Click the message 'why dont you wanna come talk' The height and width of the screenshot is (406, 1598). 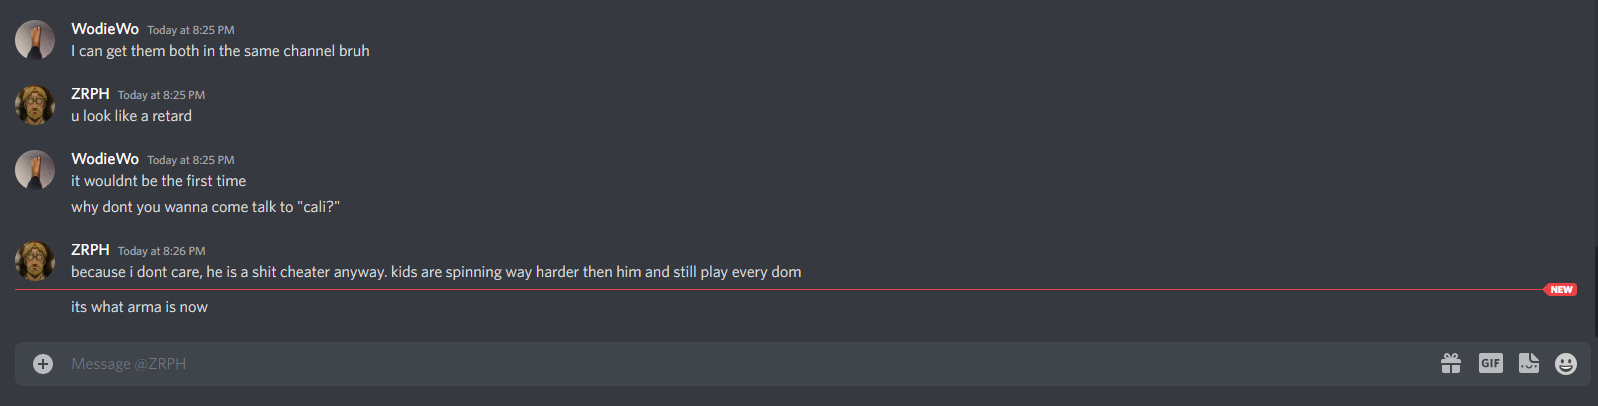click(x=205, y=207)
